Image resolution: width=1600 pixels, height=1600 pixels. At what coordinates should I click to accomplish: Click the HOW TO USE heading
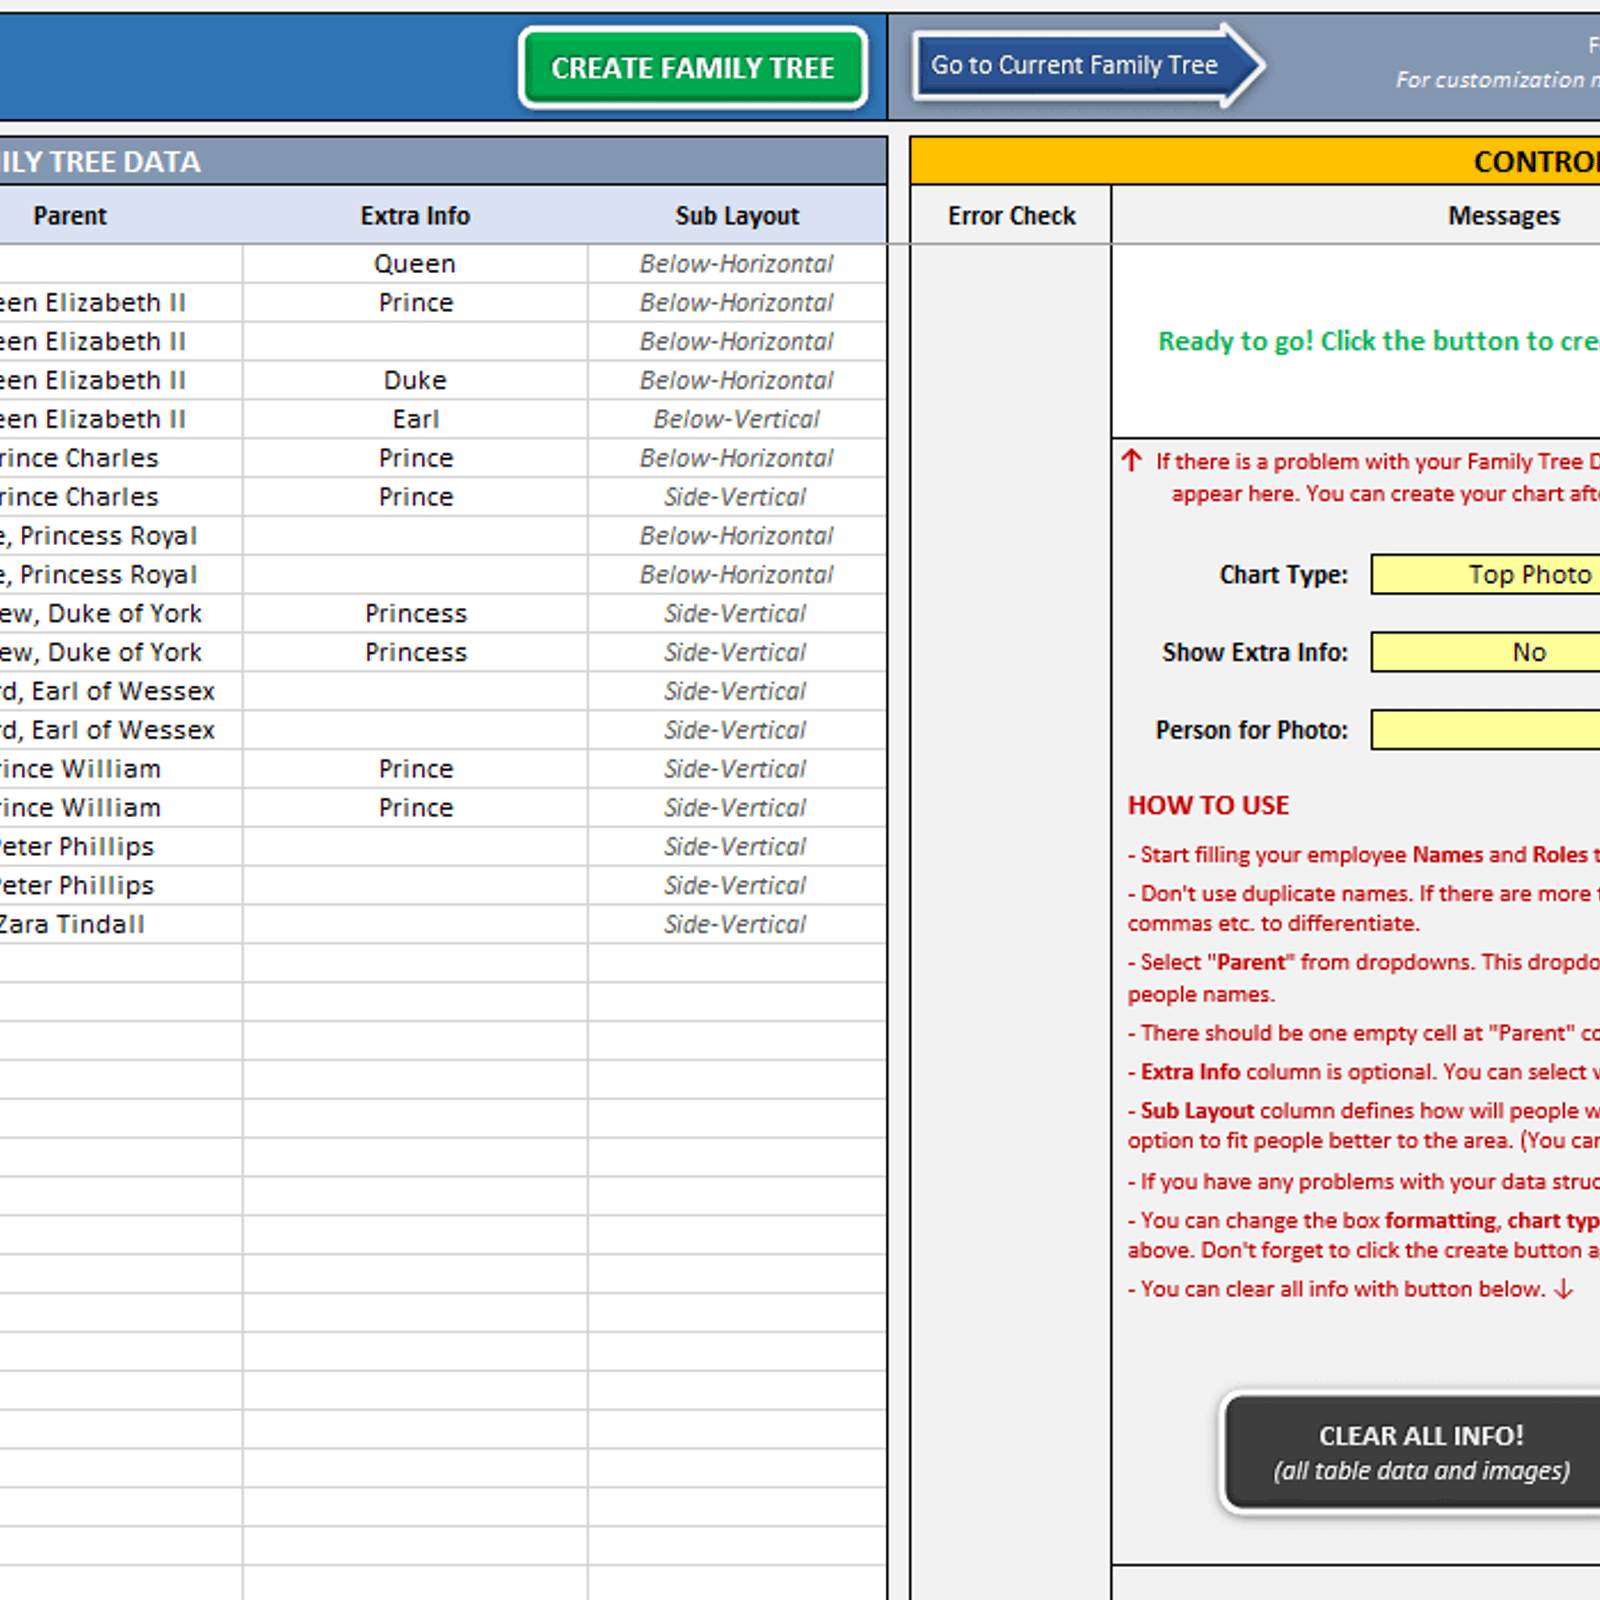1208,805
